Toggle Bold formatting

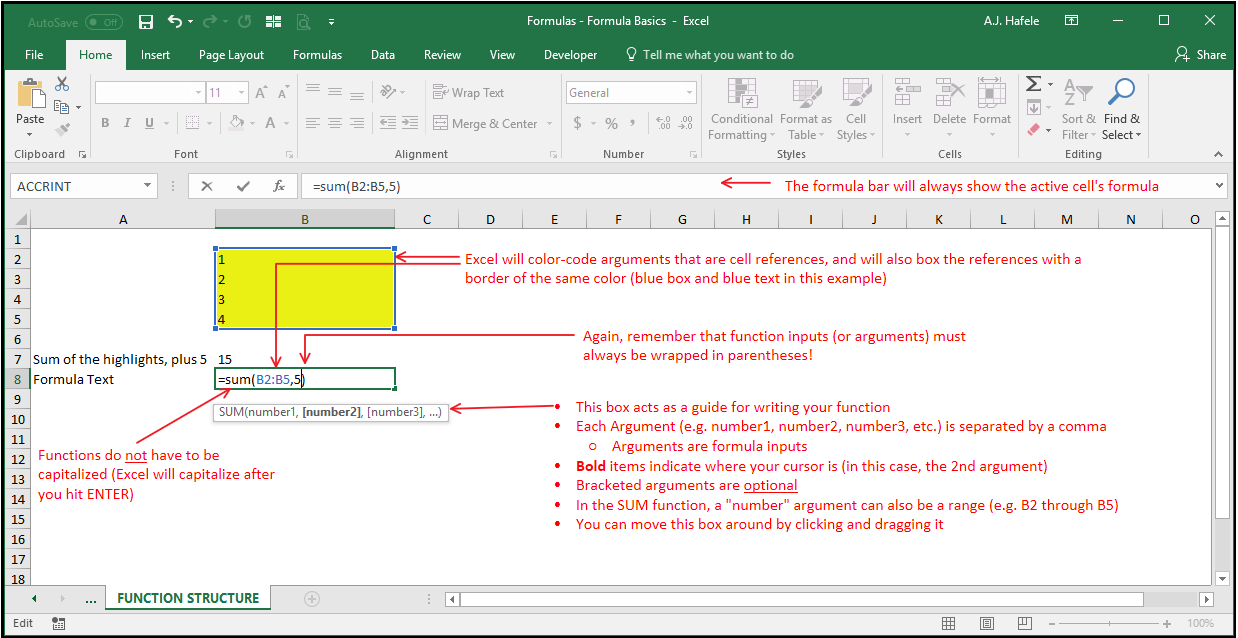[x=105, y=123]
